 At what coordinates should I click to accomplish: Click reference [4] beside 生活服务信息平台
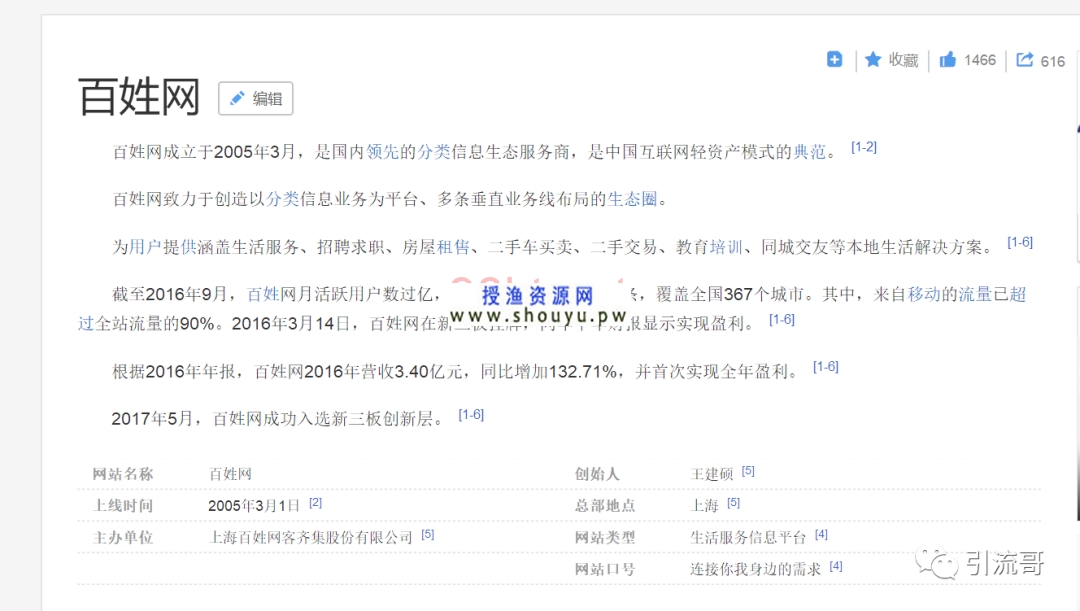pyautogui.click(x=821, y=535)
